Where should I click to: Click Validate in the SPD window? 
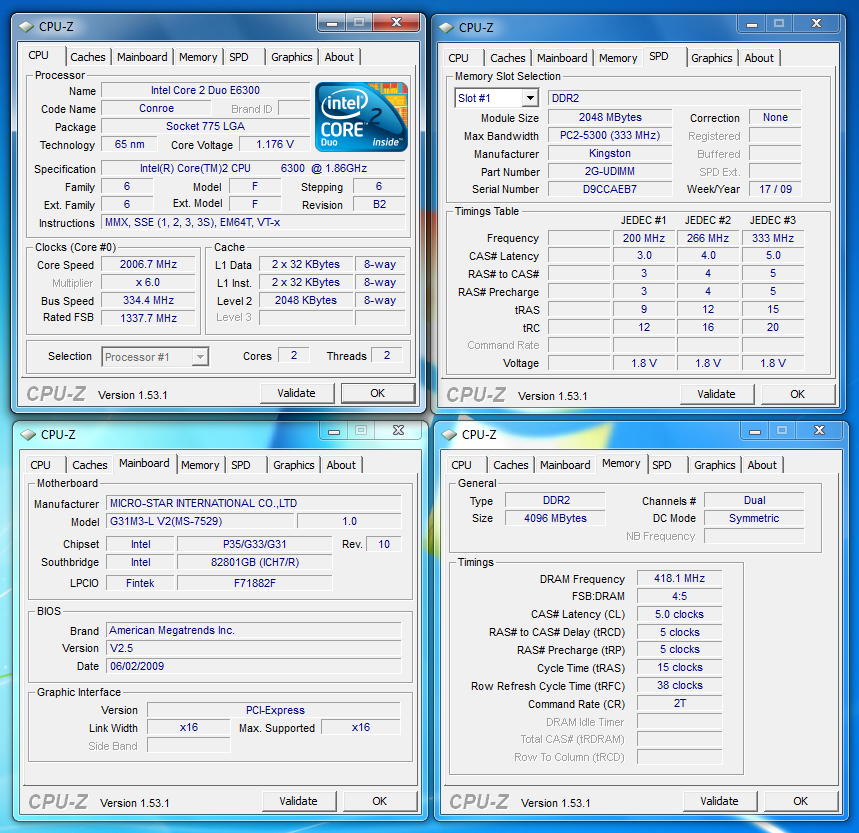716,394
